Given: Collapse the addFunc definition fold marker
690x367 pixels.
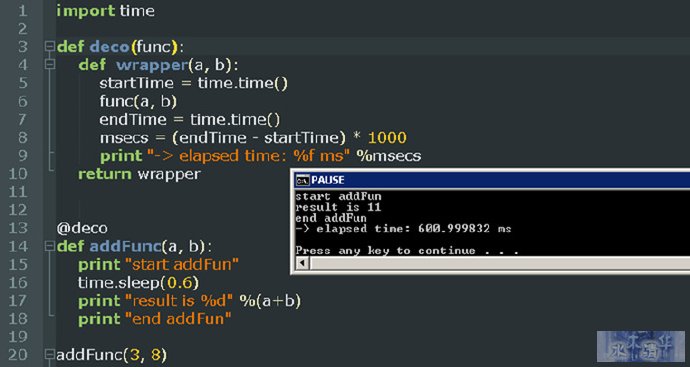Looking at the screenshot, I should [x=50, y=246].
